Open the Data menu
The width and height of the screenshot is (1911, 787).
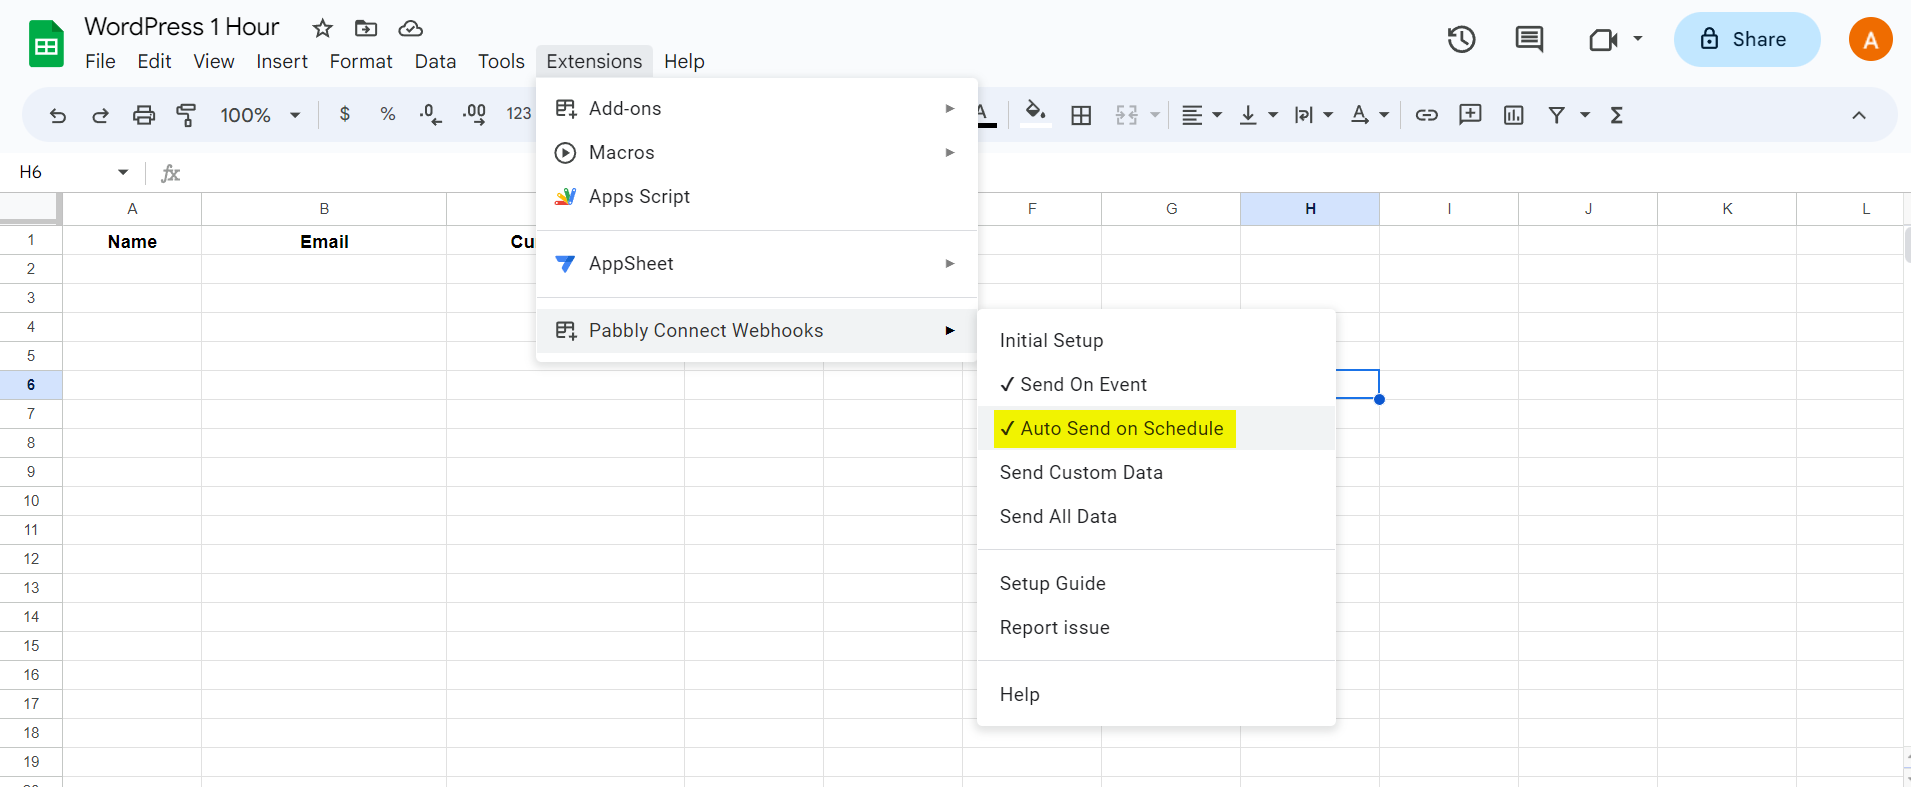435,61
